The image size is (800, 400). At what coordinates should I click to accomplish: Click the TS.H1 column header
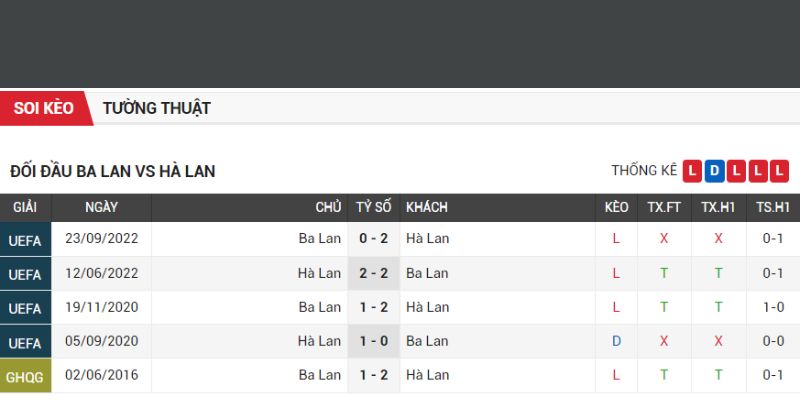point(773,207)
